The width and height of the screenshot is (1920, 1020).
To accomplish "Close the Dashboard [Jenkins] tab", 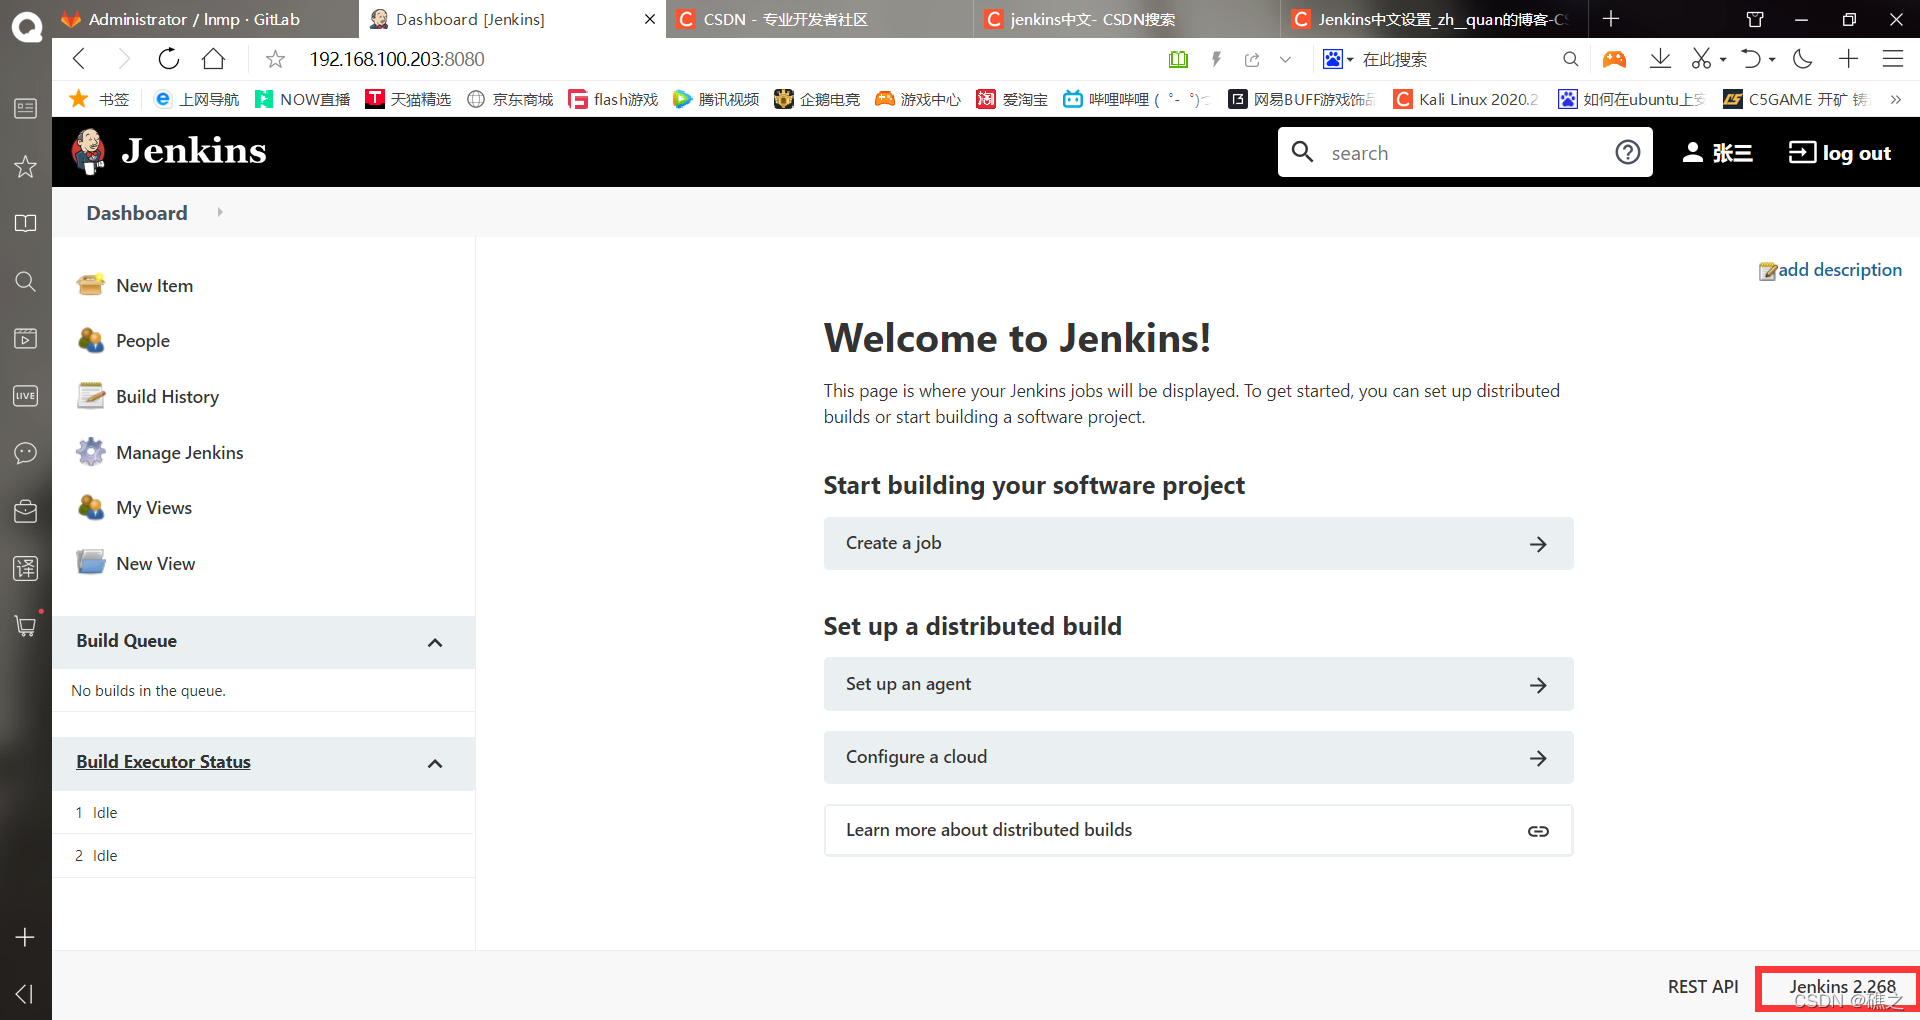I will [x=650, y=19].
